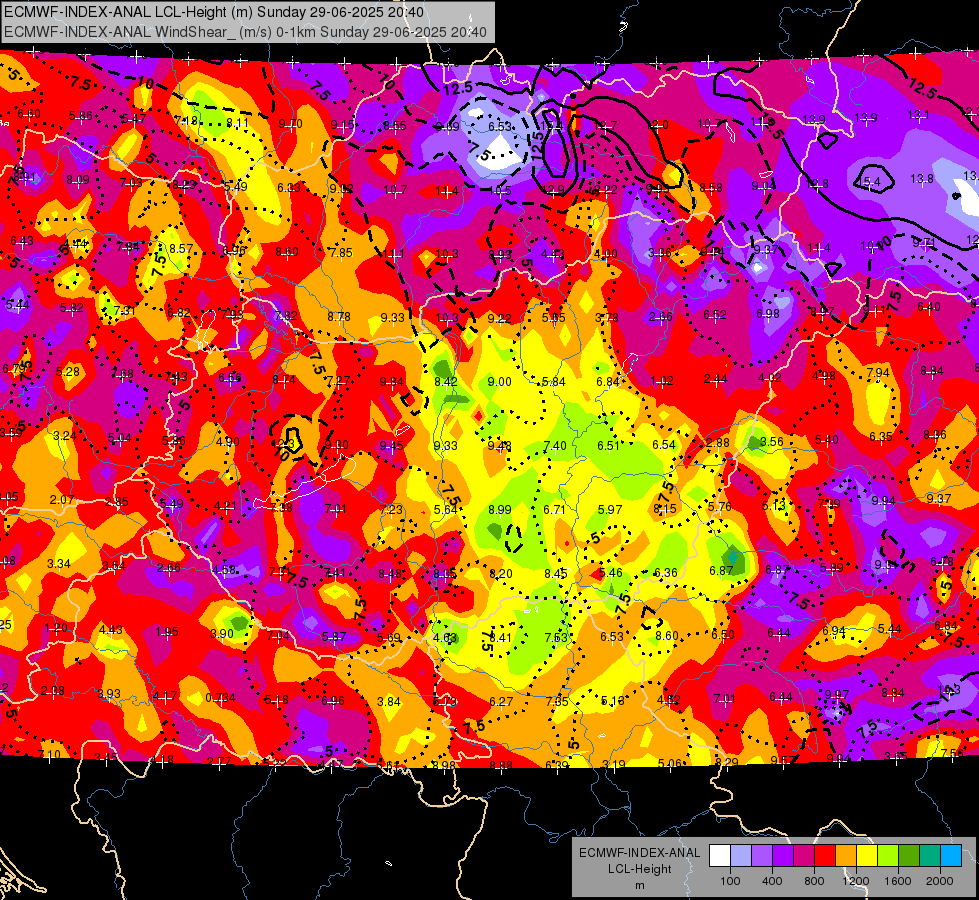This screenshot has width=979, height=900.
Task: Click the orange legend swatch
Action: click(x=846, y=856)
